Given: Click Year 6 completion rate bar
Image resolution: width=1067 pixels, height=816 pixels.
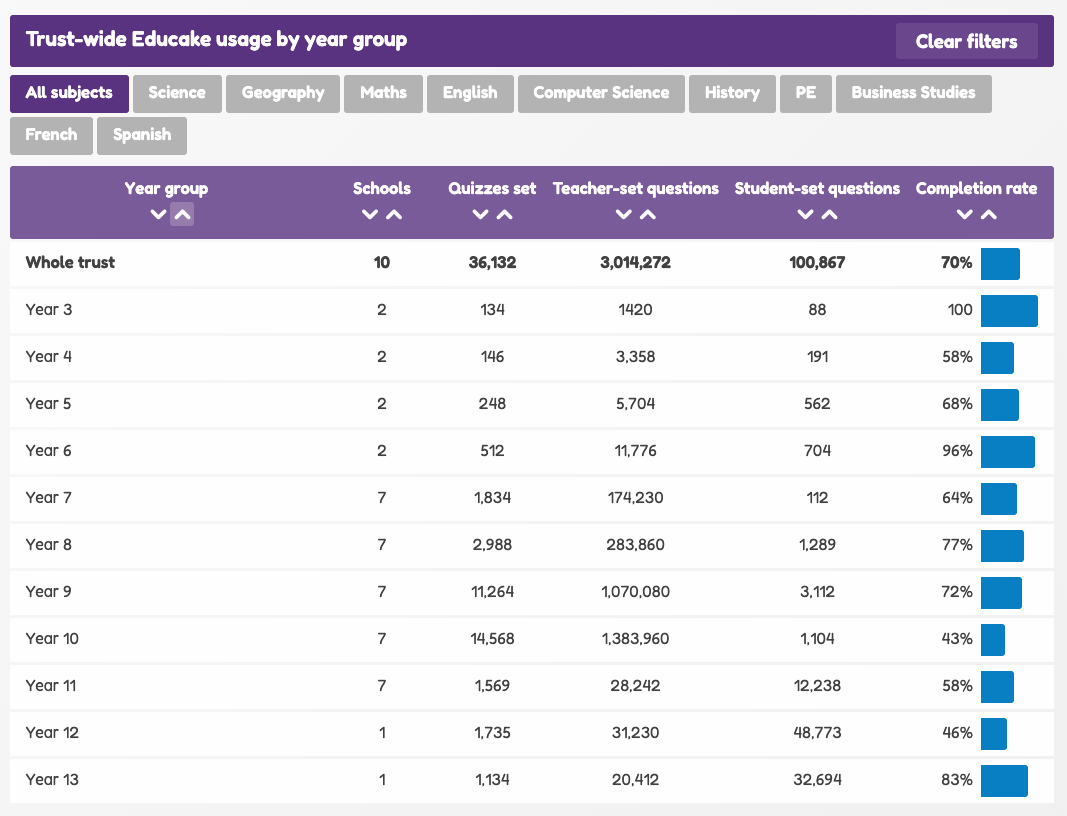Looking at the screenshot, I should pyautogui.click(x=1008, y=452).
